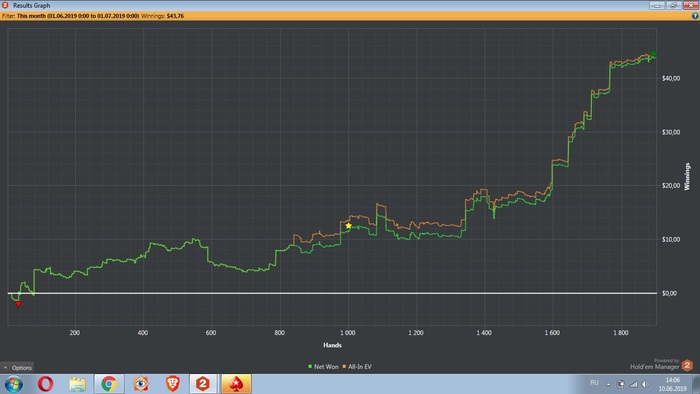The height and width of the screenshot is (394, 700).
Task: Launch Opera browser from taskbar
Action: 46,384
